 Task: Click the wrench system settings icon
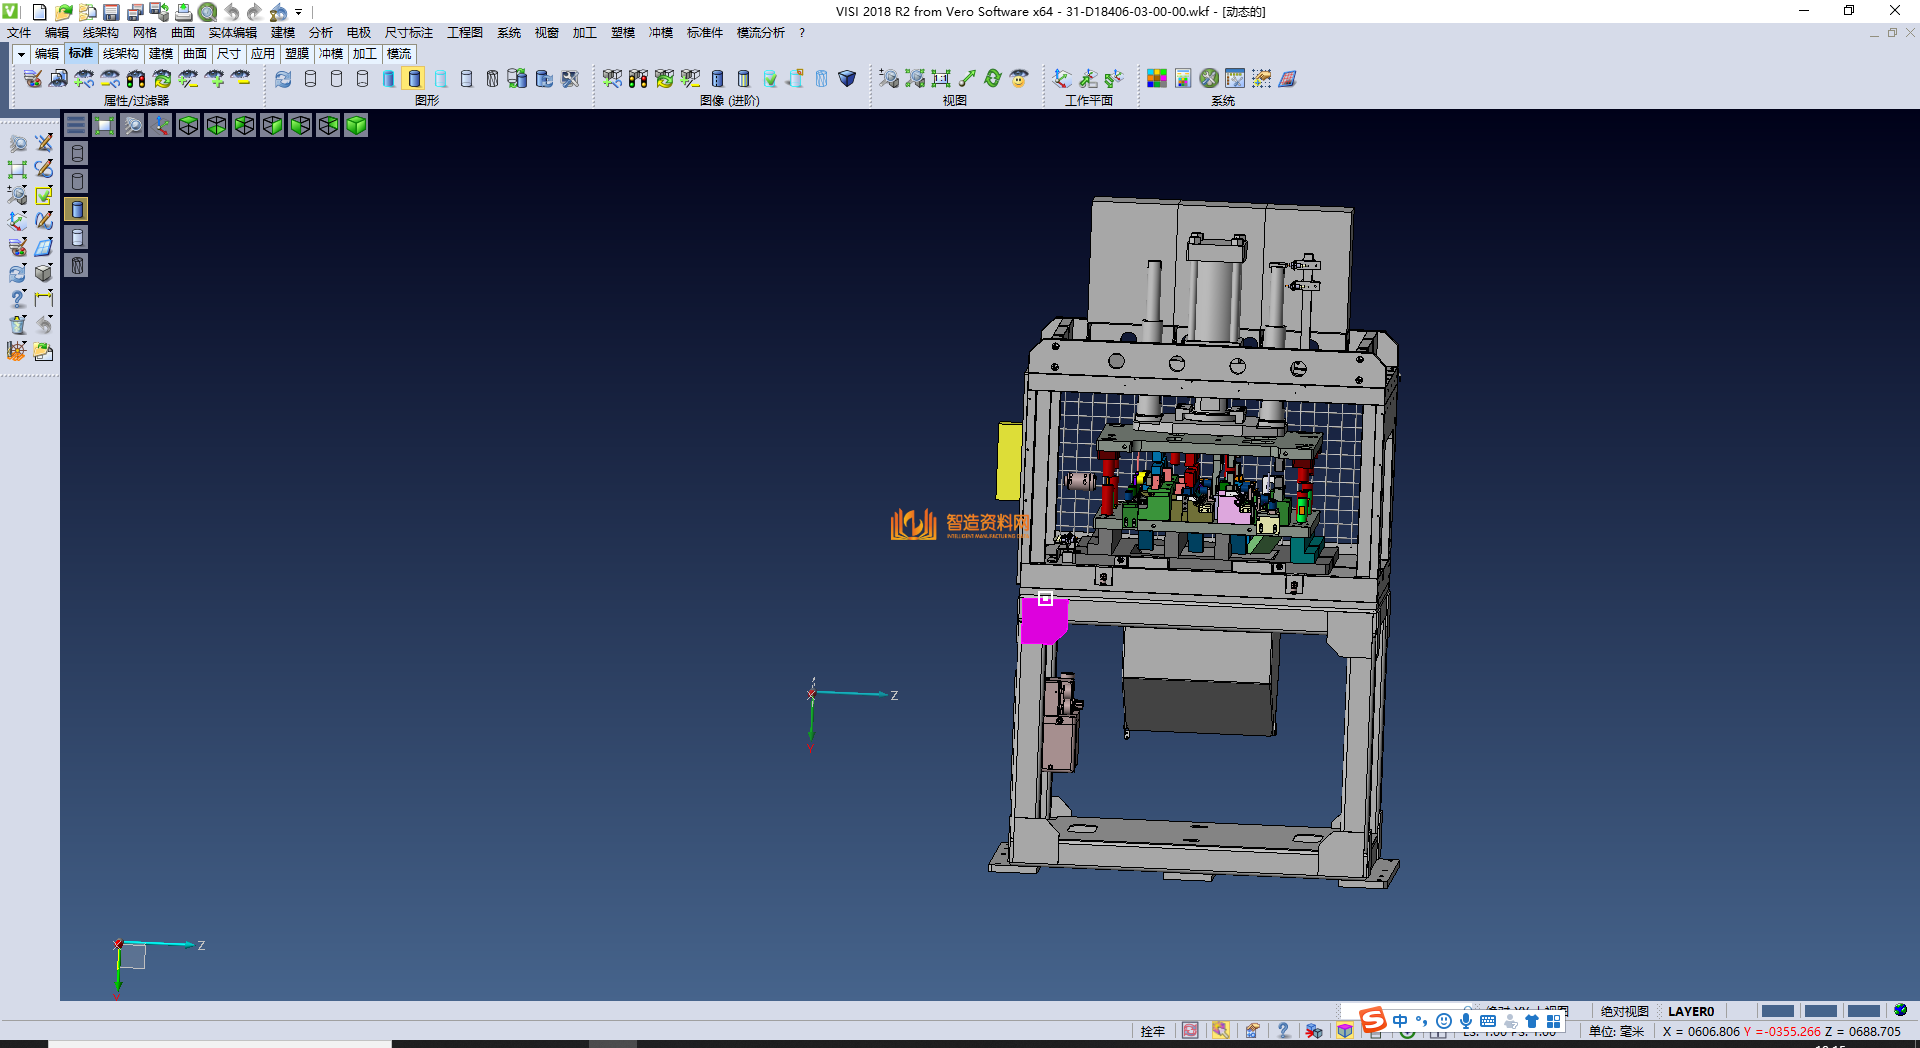pos(1209,79)
